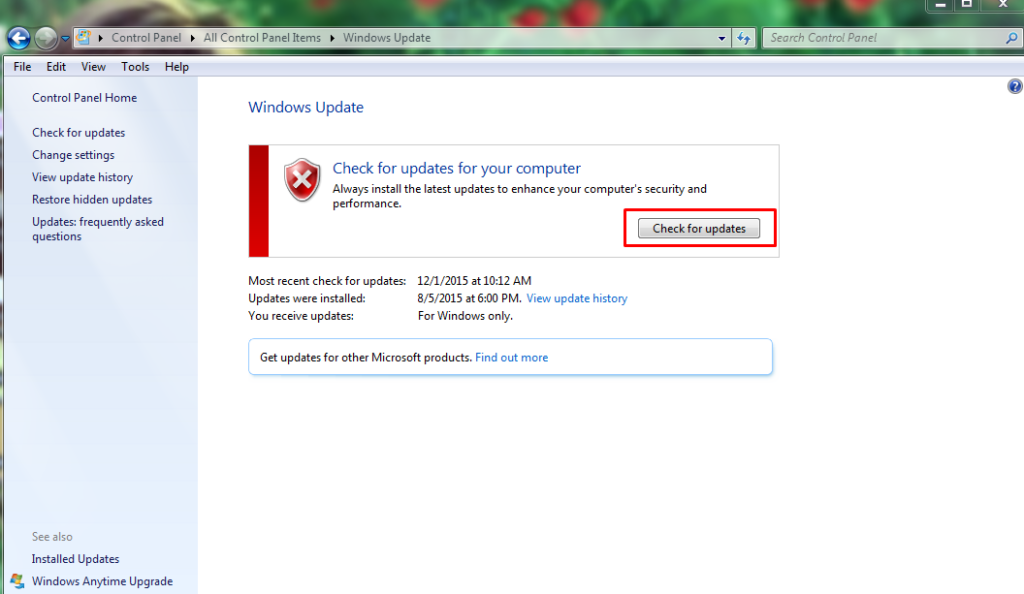Click the Back navigation arrow button
This screenshot has height=594, width=1024.
[x=18, y=38]
